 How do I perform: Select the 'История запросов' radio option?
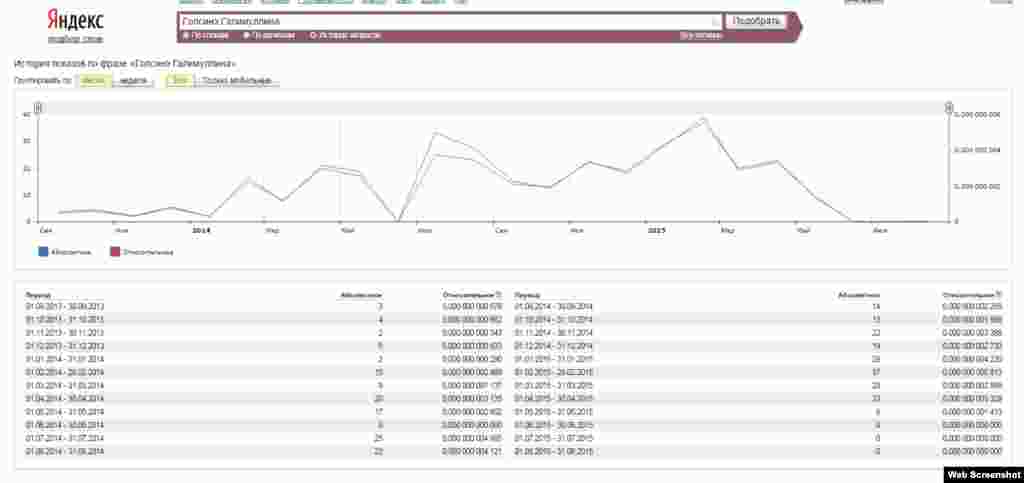click(313, 36)
